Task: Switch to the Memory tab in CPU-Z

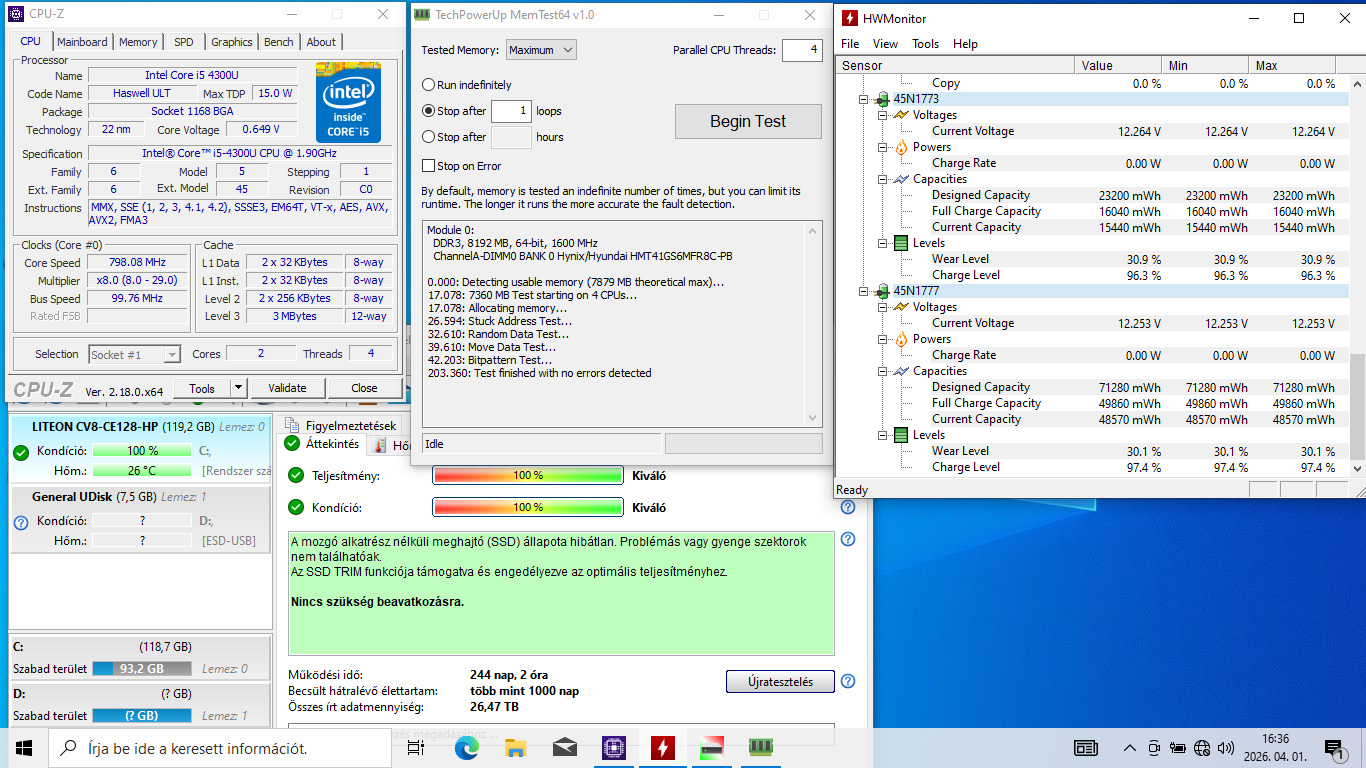Action: point(138,42)
